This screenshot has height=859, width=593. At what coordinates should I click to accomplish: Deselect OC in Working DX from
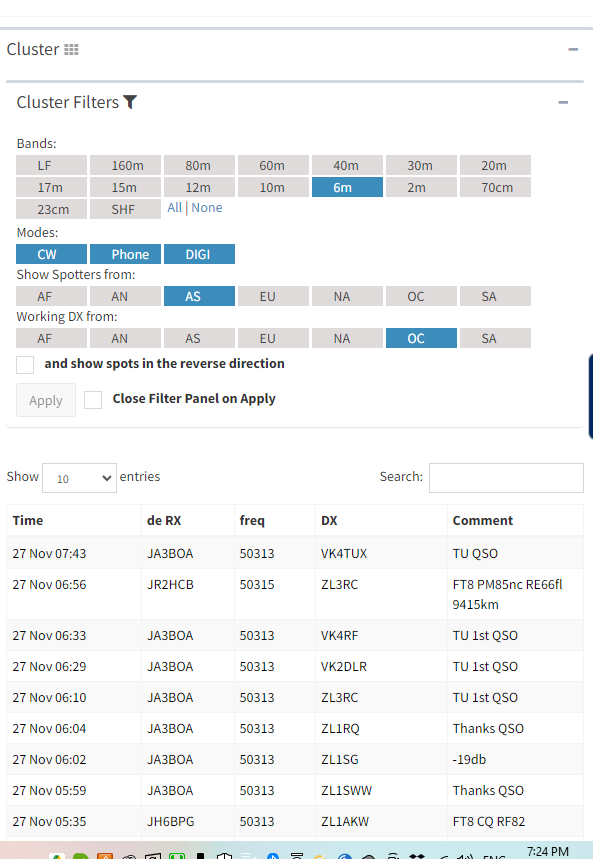[421, 339]
